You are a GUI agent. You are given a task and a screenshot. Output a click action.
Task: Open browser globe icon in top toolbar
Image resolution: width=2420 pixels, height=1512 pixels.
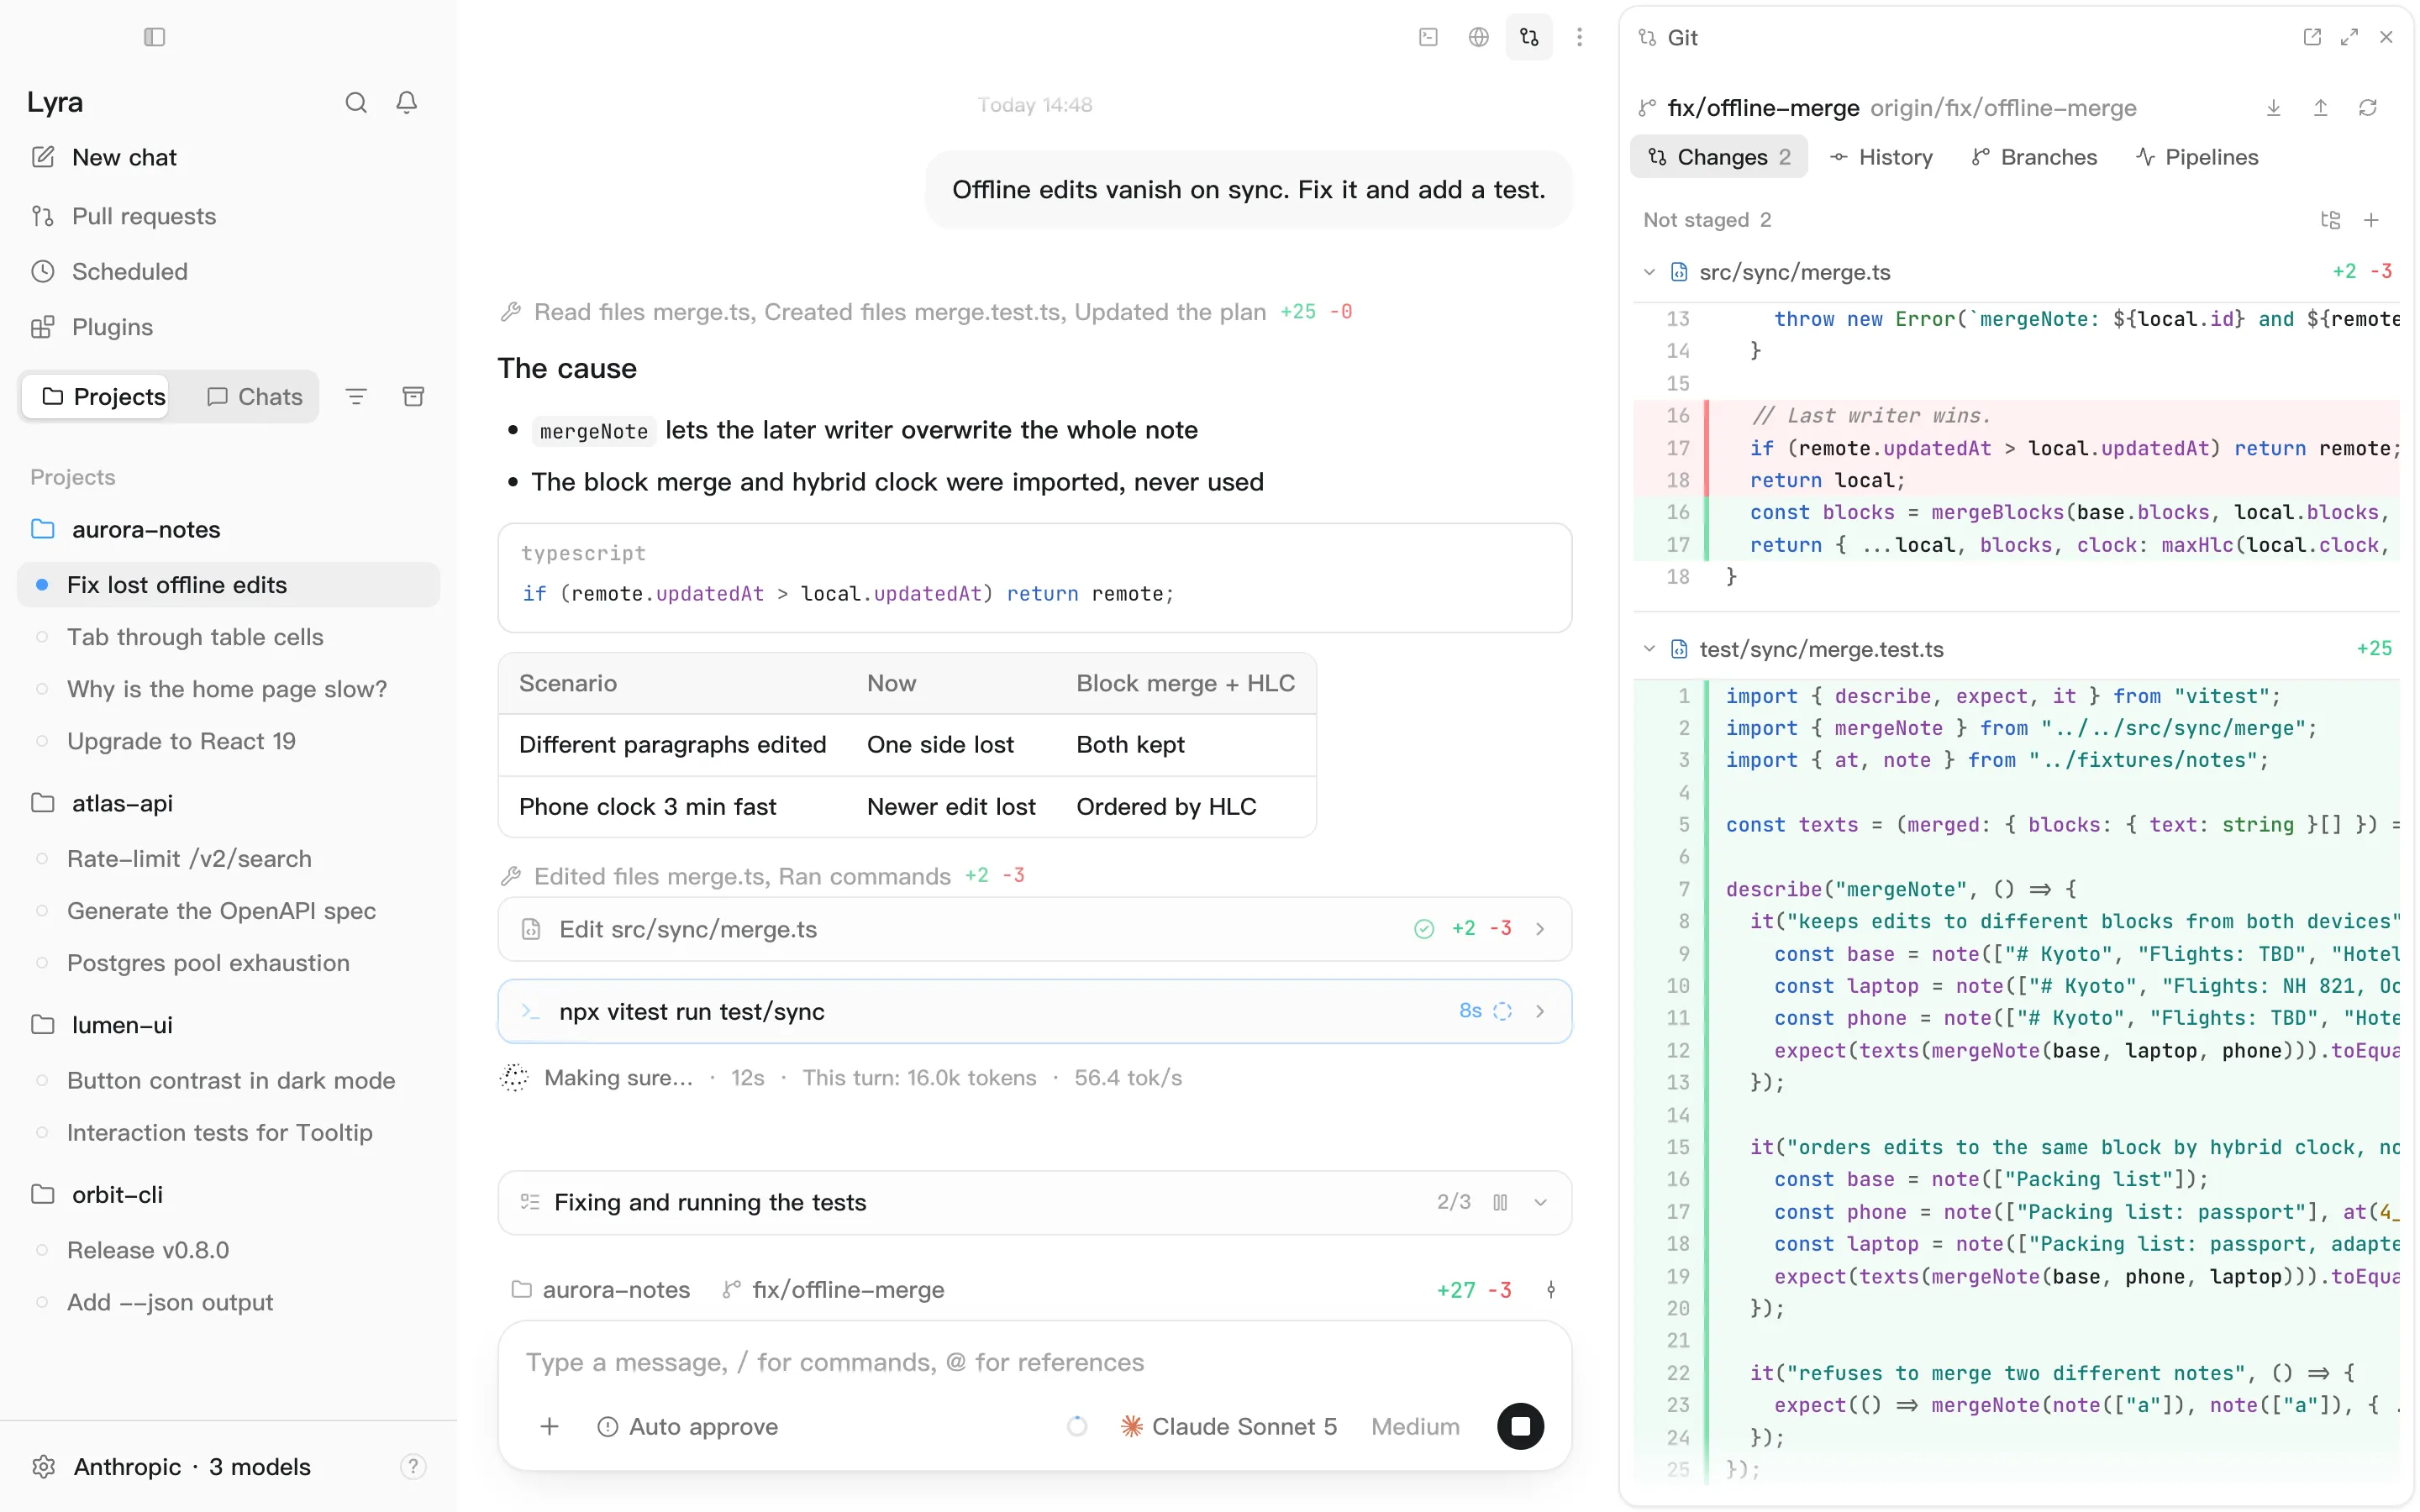(x=1478, y=37)
